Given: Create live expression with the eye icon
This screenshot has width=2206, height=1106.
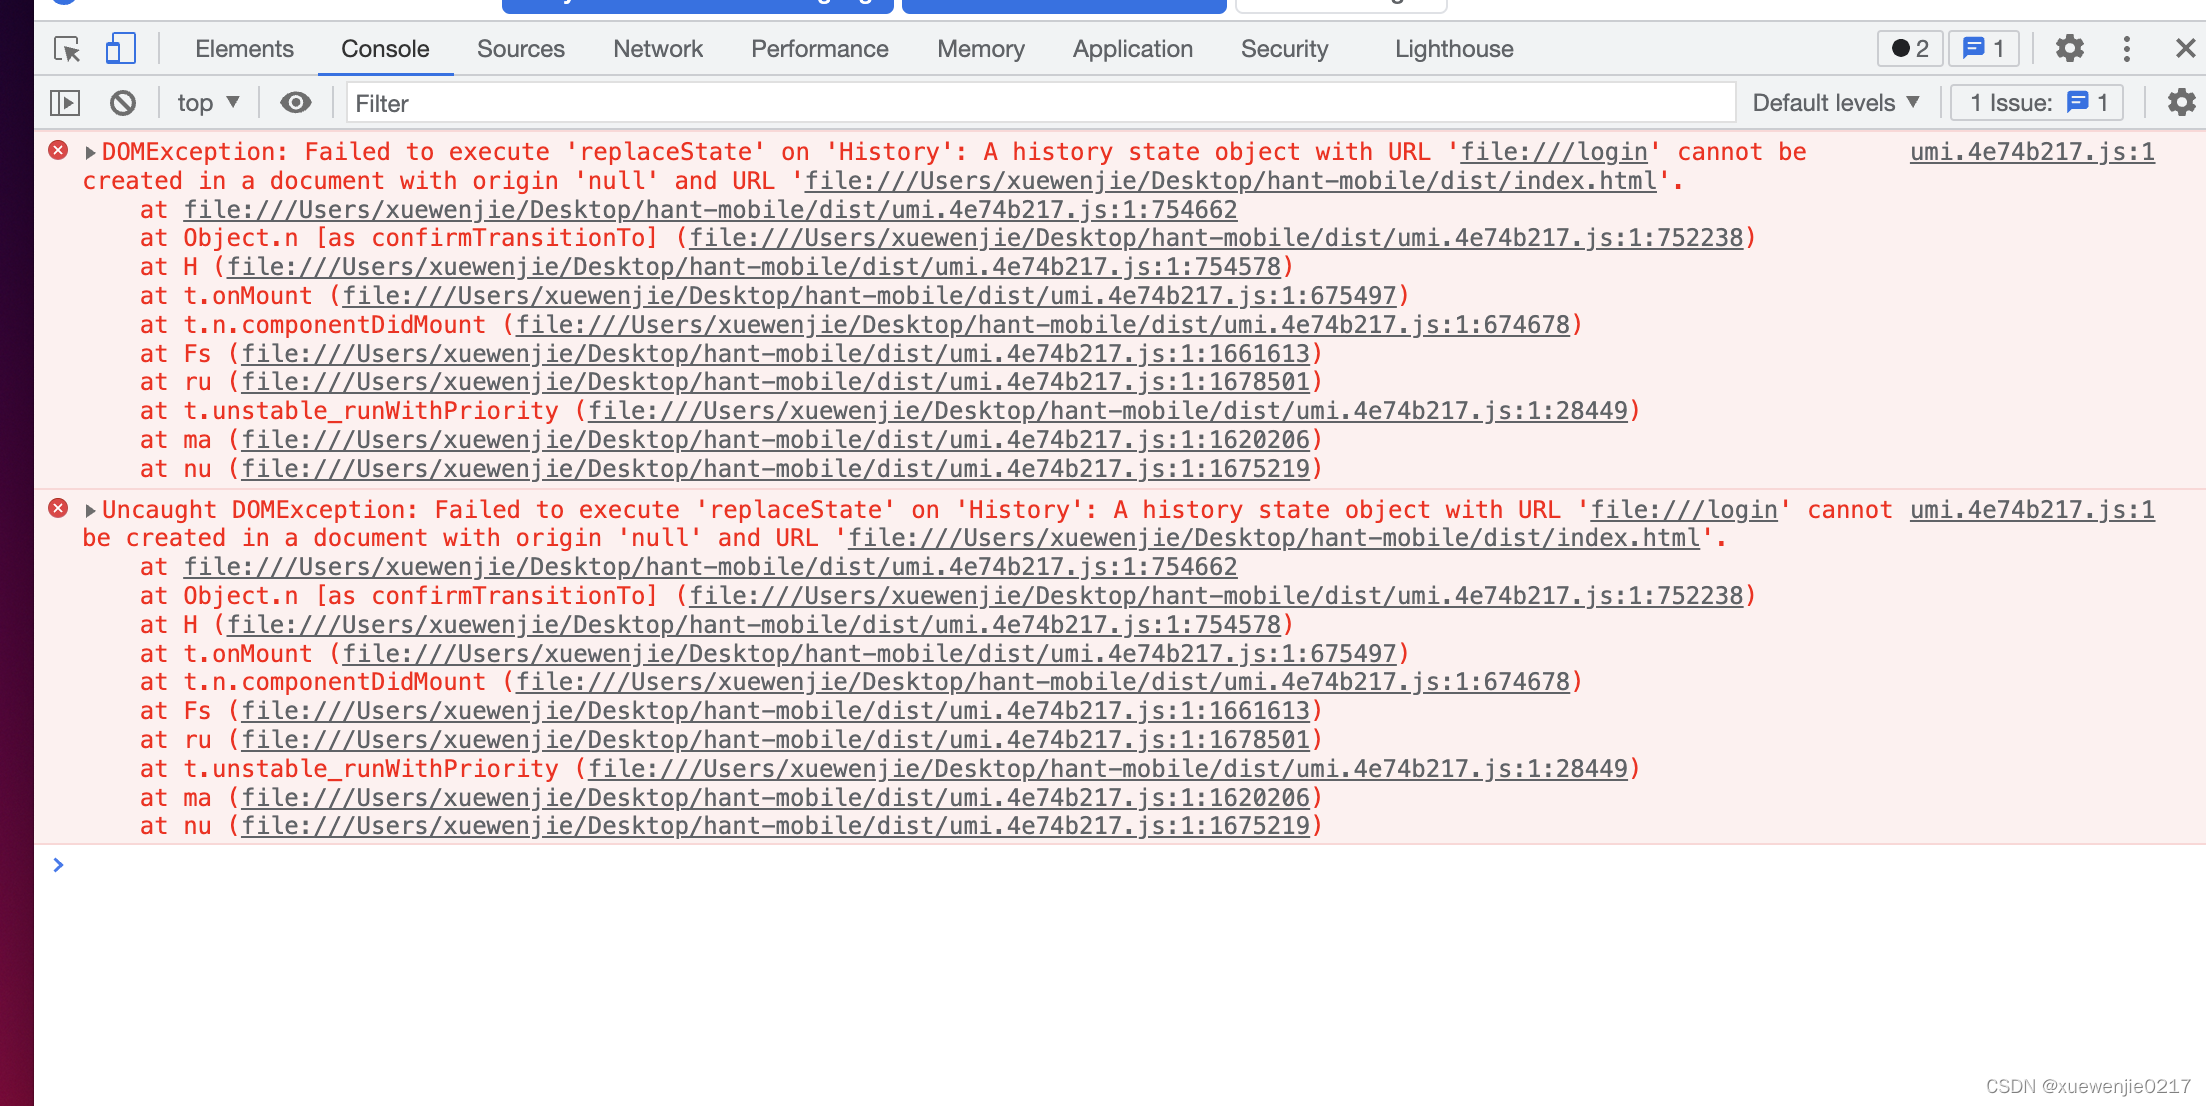Looking at the screenshot, I should 295,103.
